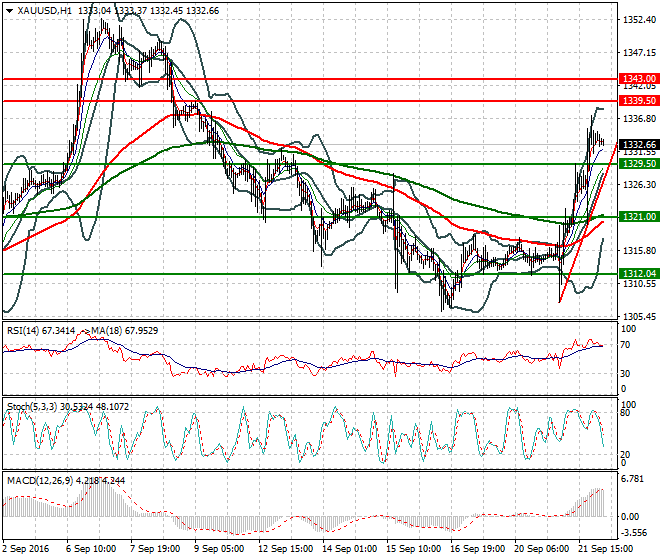Click the 1347.15 price scale value

click(639, 53)
